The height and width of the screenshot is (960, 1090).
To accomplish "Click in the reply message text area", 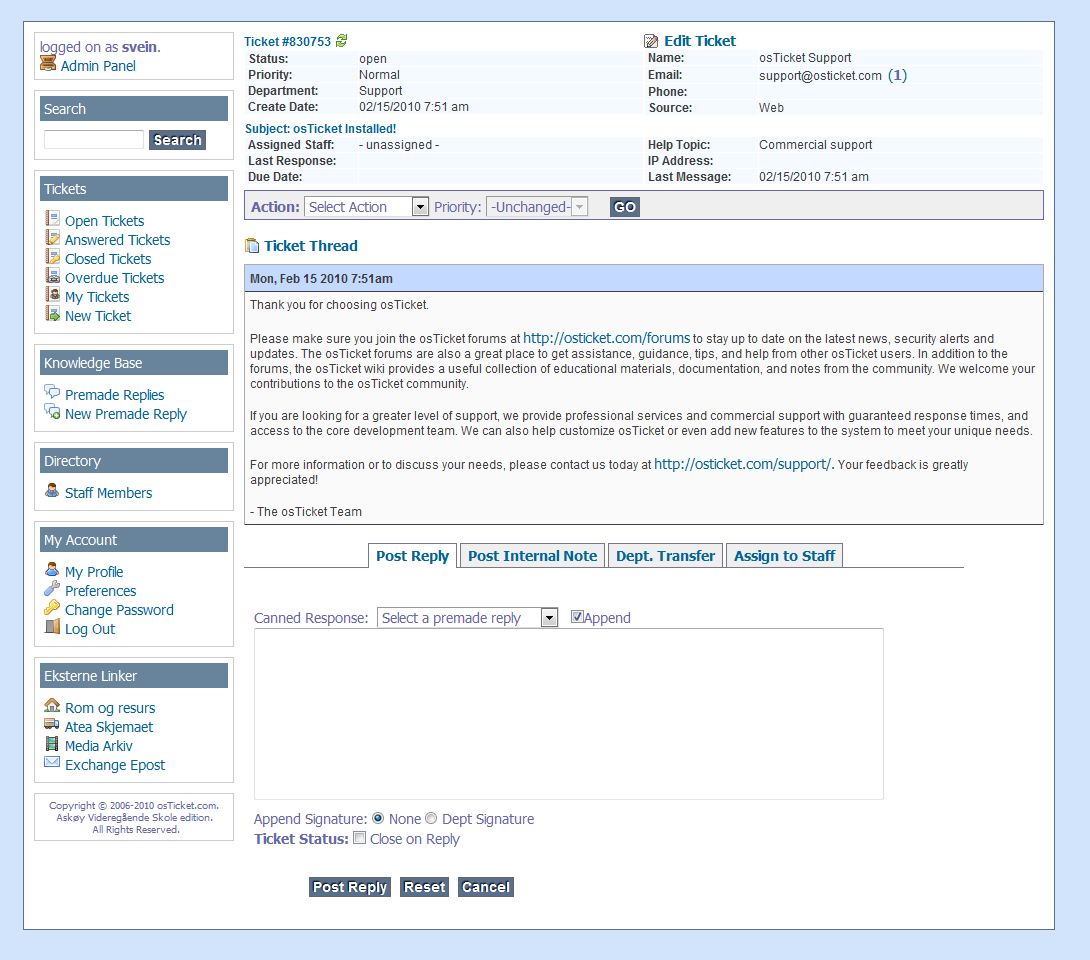I will (569, 714).
